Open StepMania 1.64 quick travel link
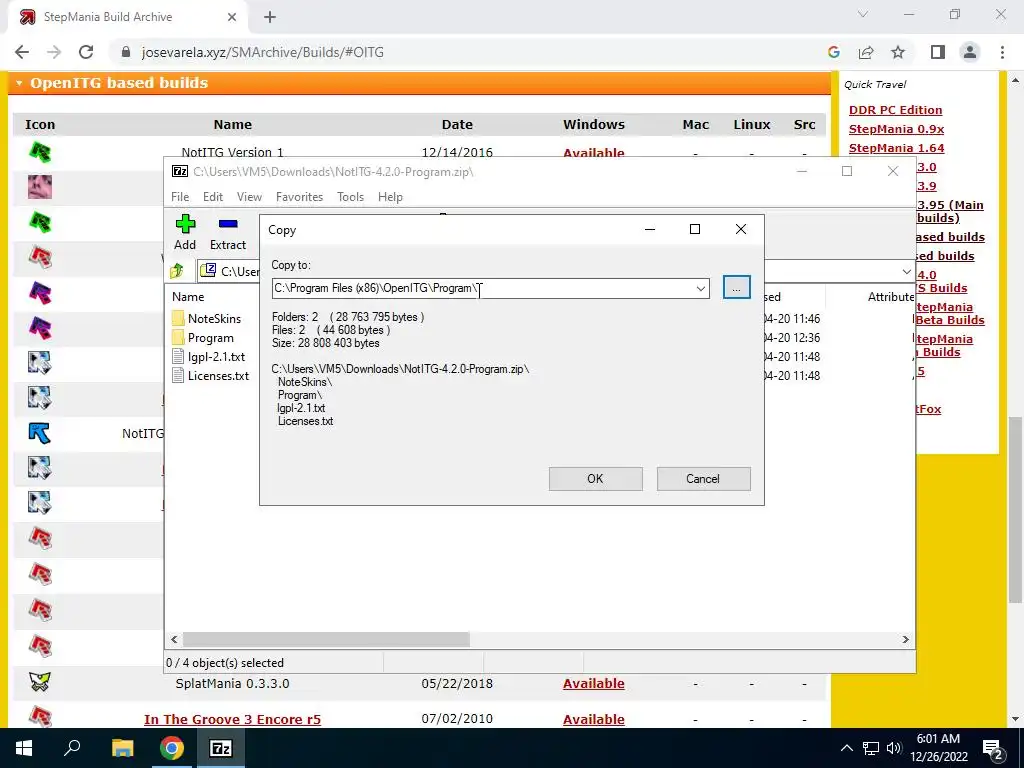 pos(896,148)
